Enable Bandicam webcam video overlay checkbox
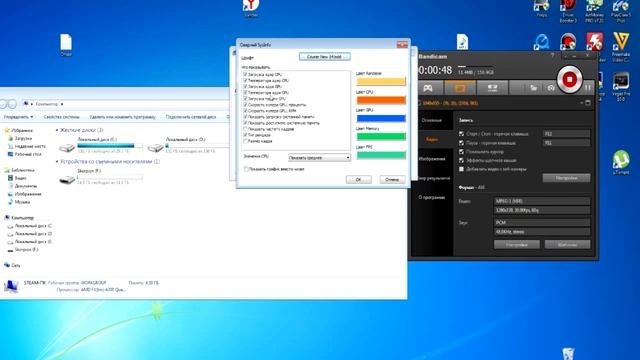This screenshot has width=640, height=360. pos(461,169)
